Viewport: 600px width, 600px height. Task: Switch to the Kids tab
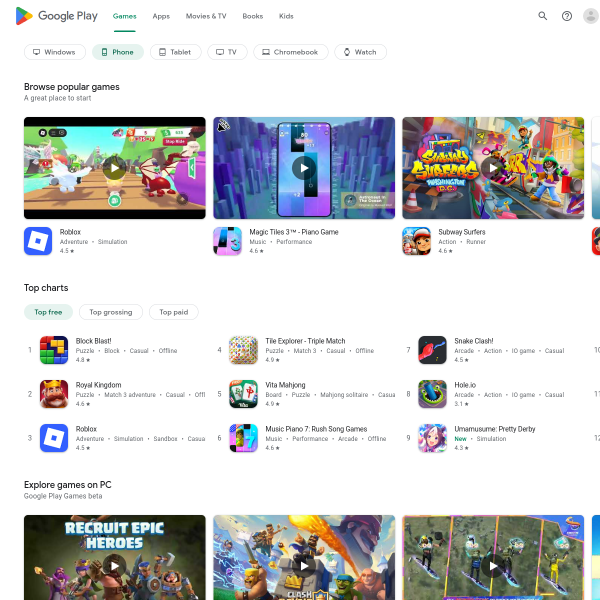click(x=286, y=16)
